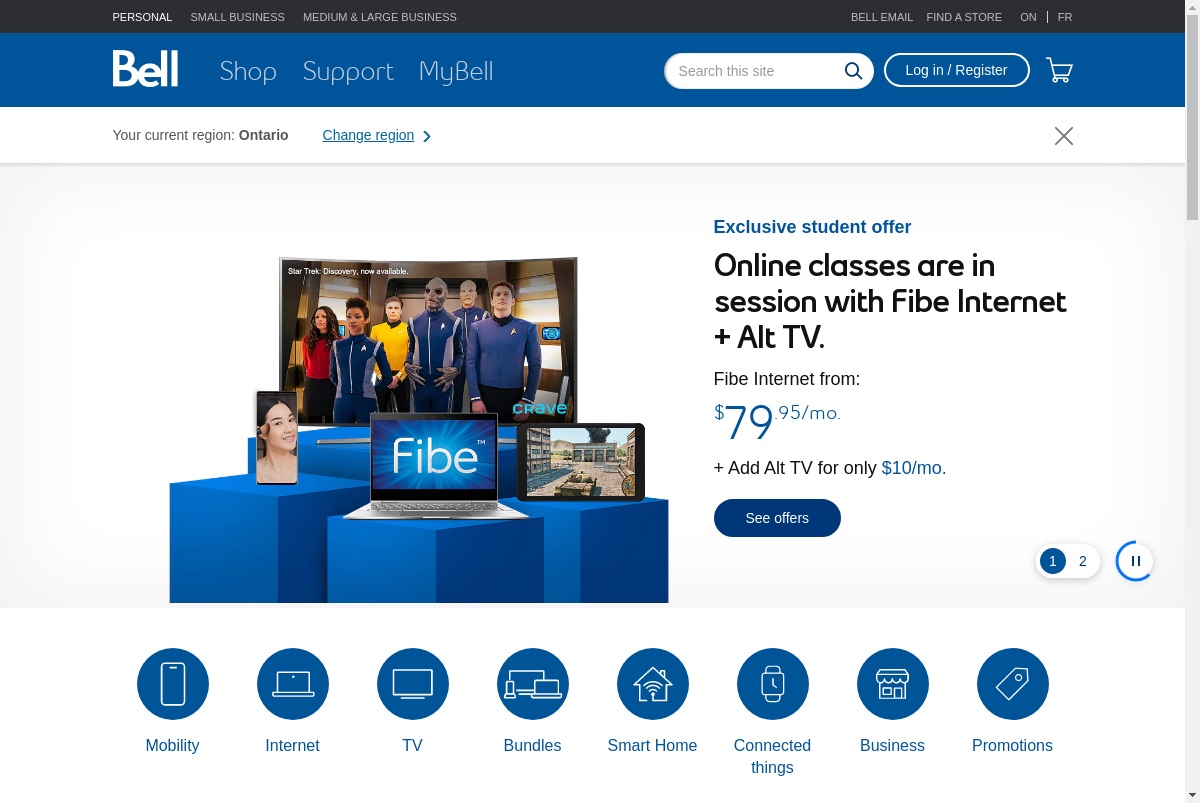Switch language to FR

point(1065,17)
